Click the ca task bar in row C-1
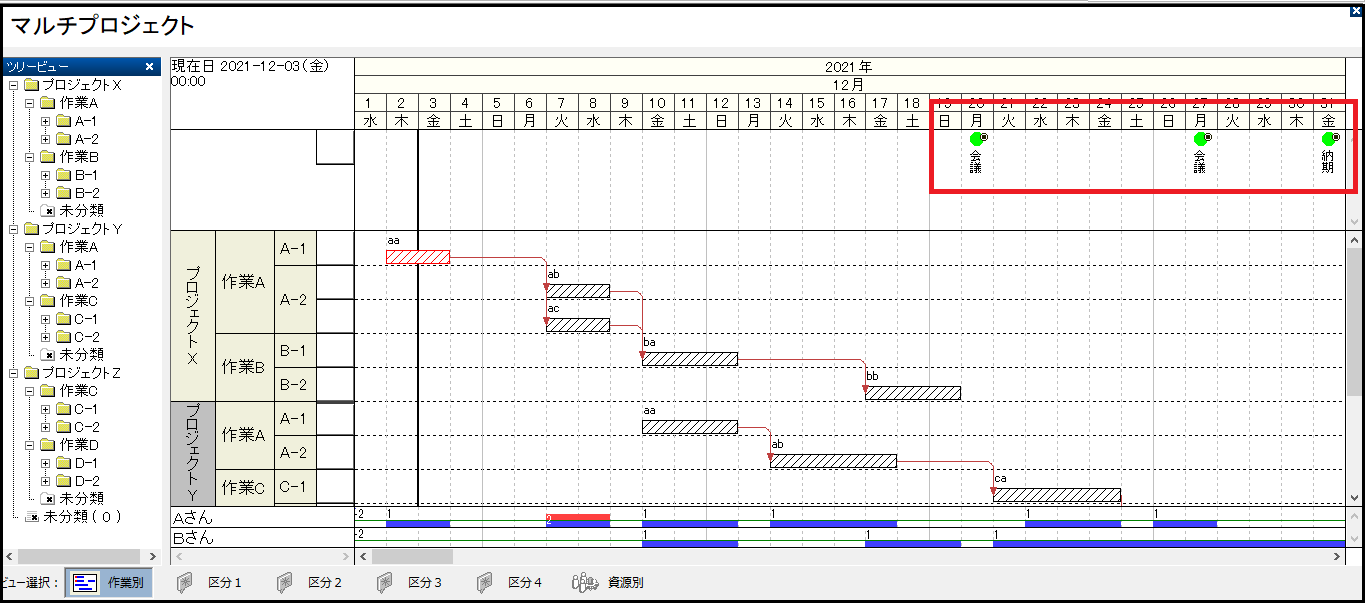The image size is (1365, 603). [x=1056, y=495]
